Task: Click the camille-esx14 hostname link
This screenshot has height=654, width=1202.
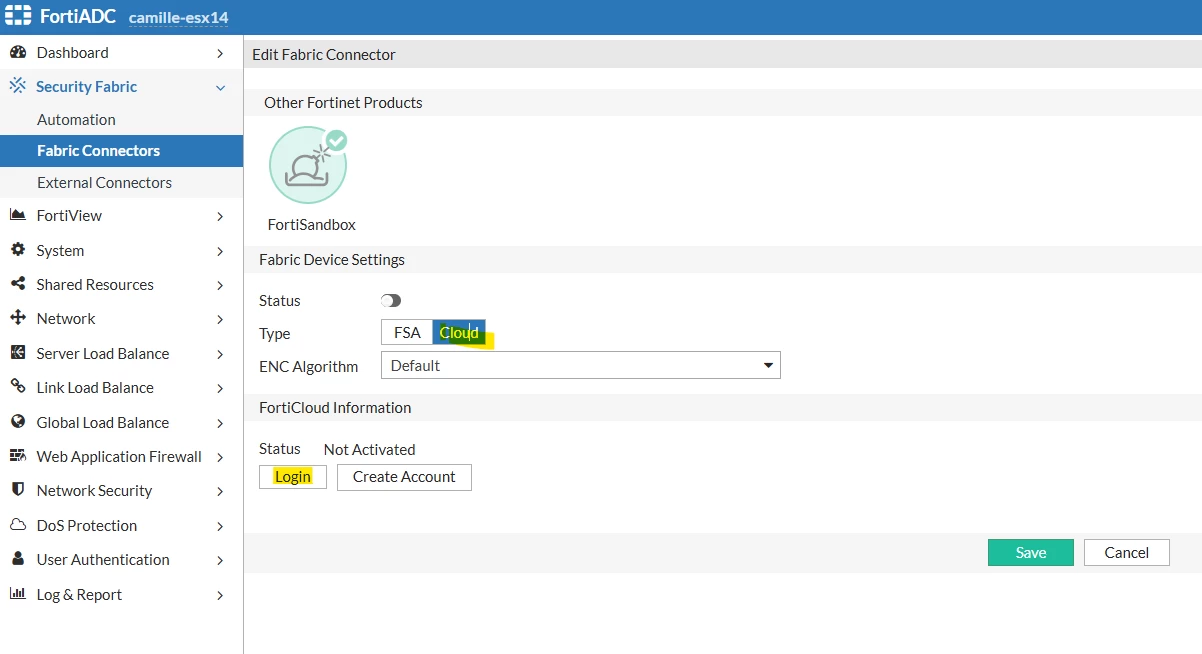Action: (x=179, y=18)
